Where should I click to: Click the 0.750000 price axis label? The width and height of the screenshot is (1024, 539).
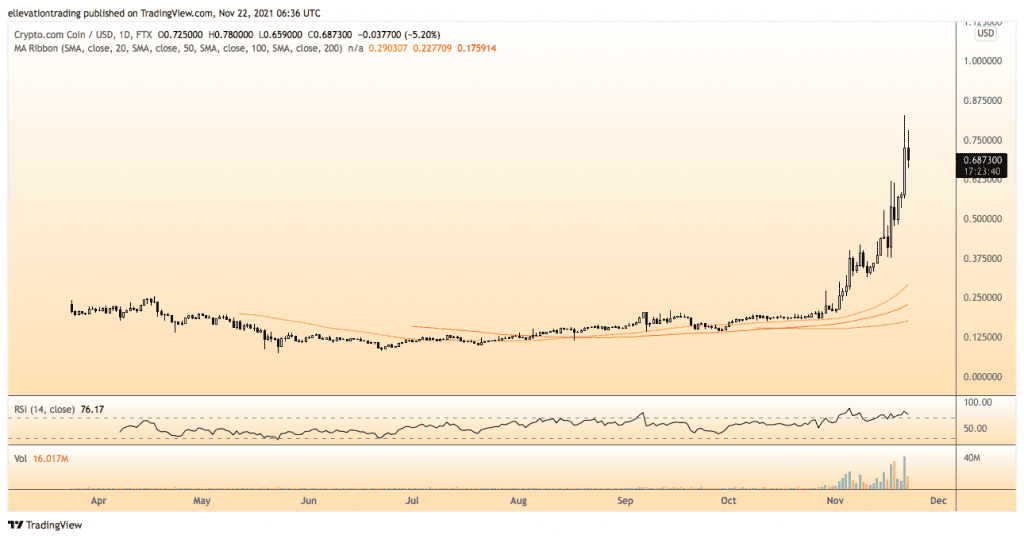(x=983, y=140)
